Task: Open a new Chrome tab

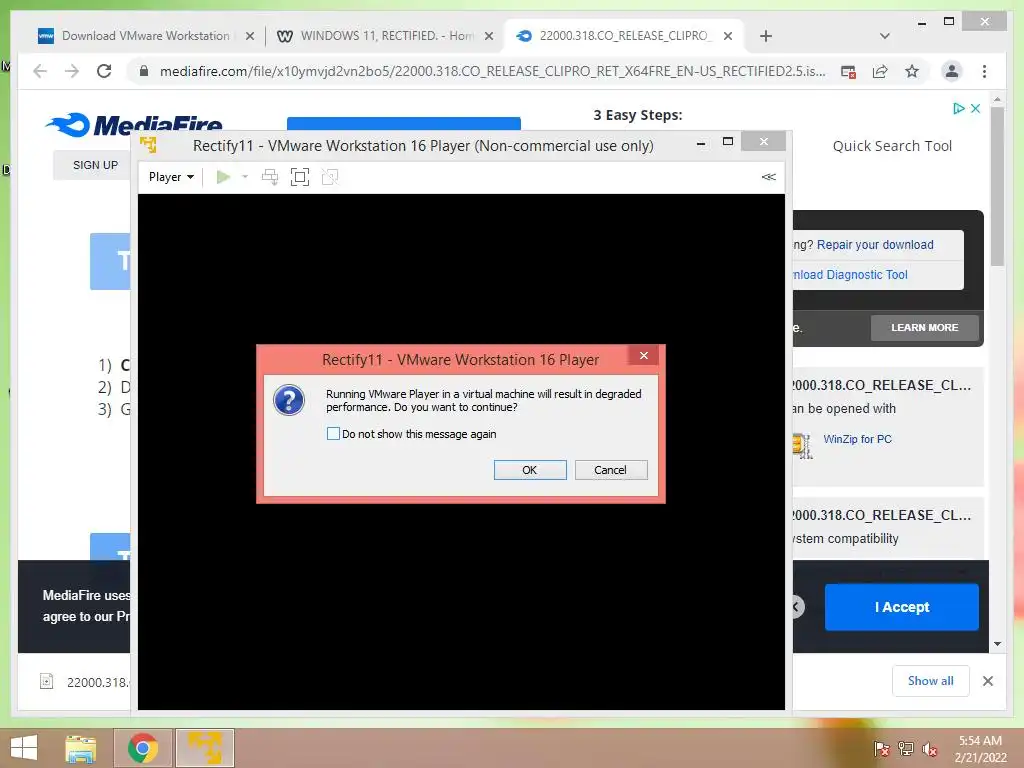Action: (x=766, y=36)
